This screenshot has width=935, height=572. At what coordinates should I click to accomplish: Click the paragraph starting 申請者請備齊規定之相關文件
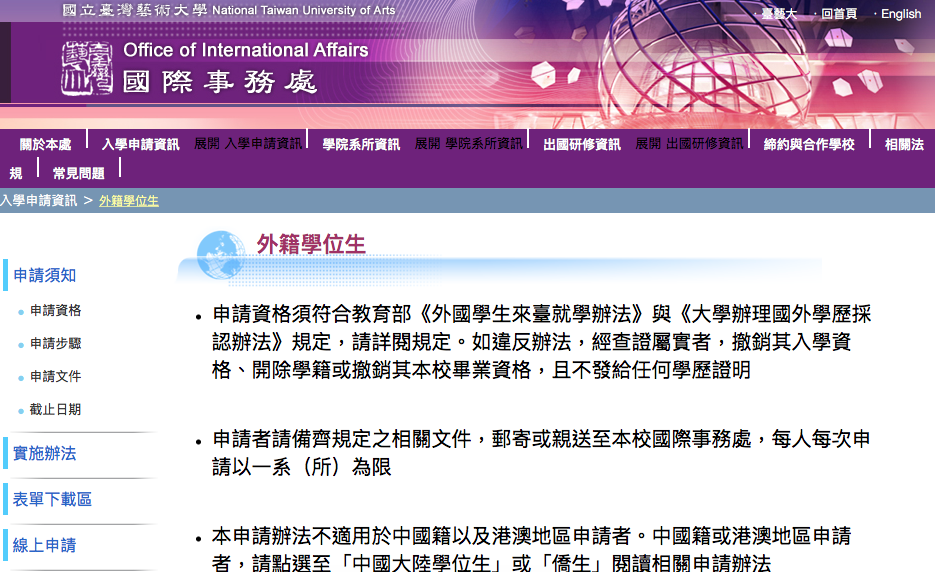[x=541, y=453]
